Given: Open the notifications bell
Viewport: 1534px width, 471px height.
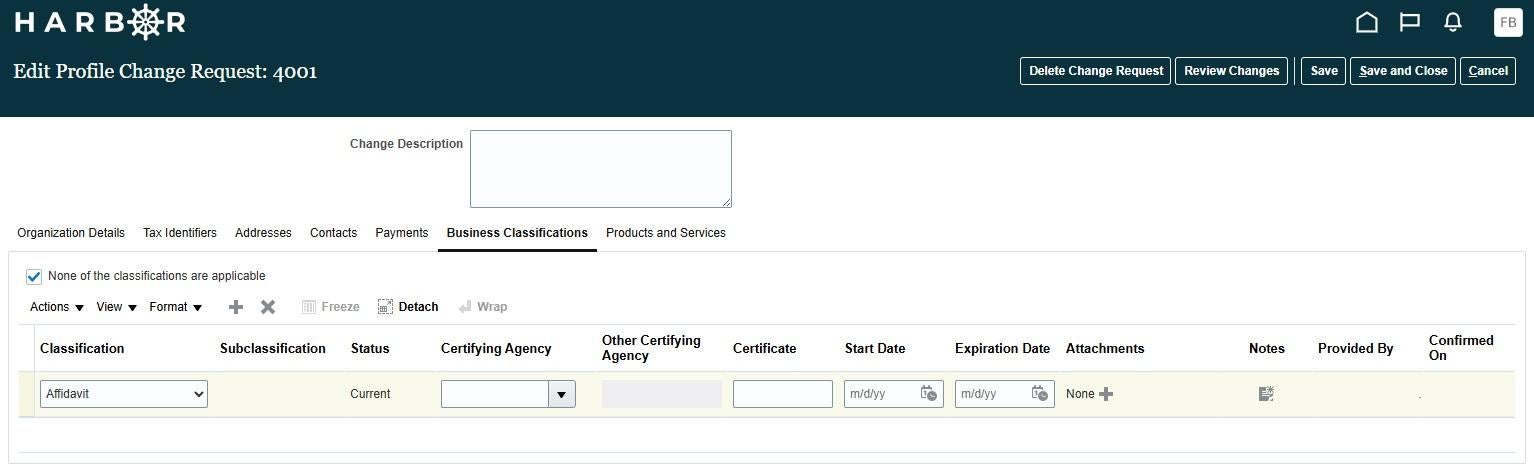Looking at the screenshot, I should (1453, 22).
